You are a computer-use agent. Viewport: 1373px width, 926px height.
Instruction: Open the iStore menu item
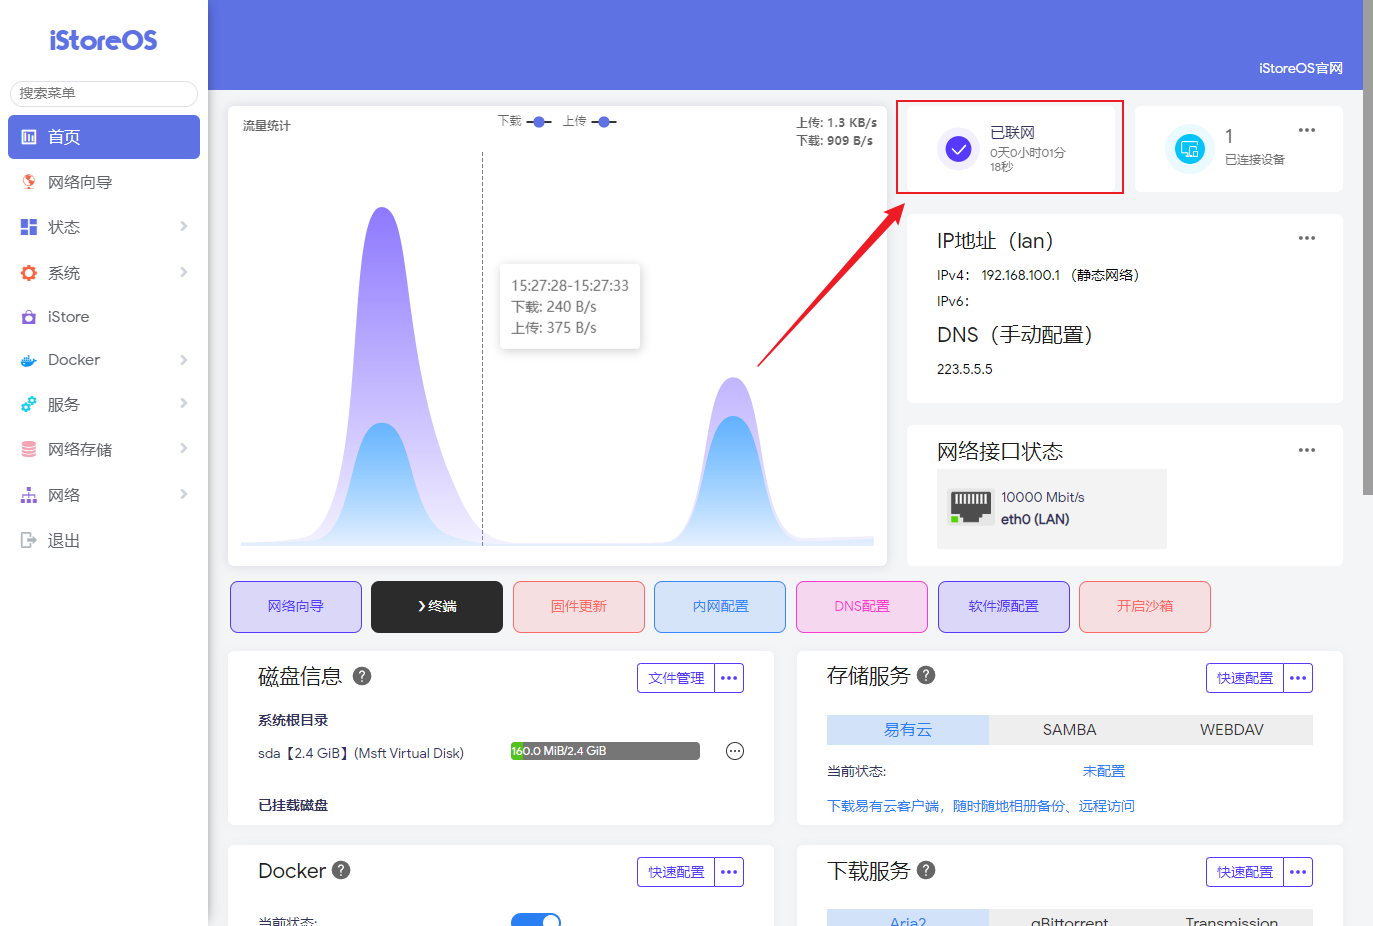point(104,317)
